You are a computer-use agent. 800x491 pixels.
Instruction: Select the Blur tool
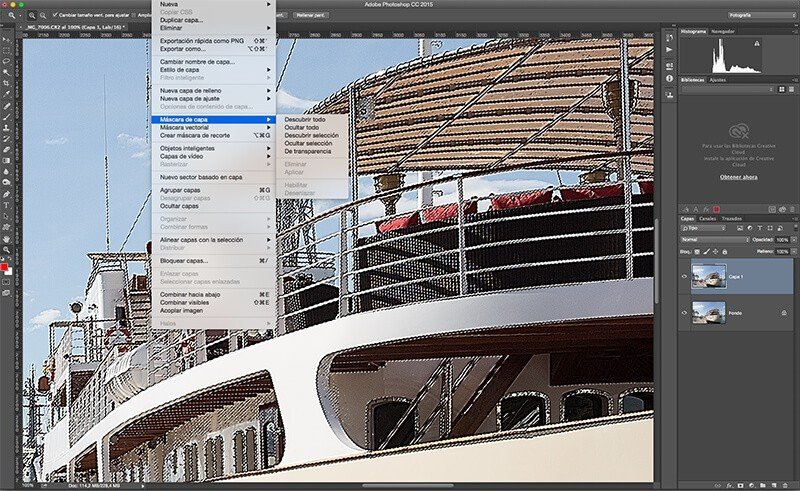(x=7, y=171)
